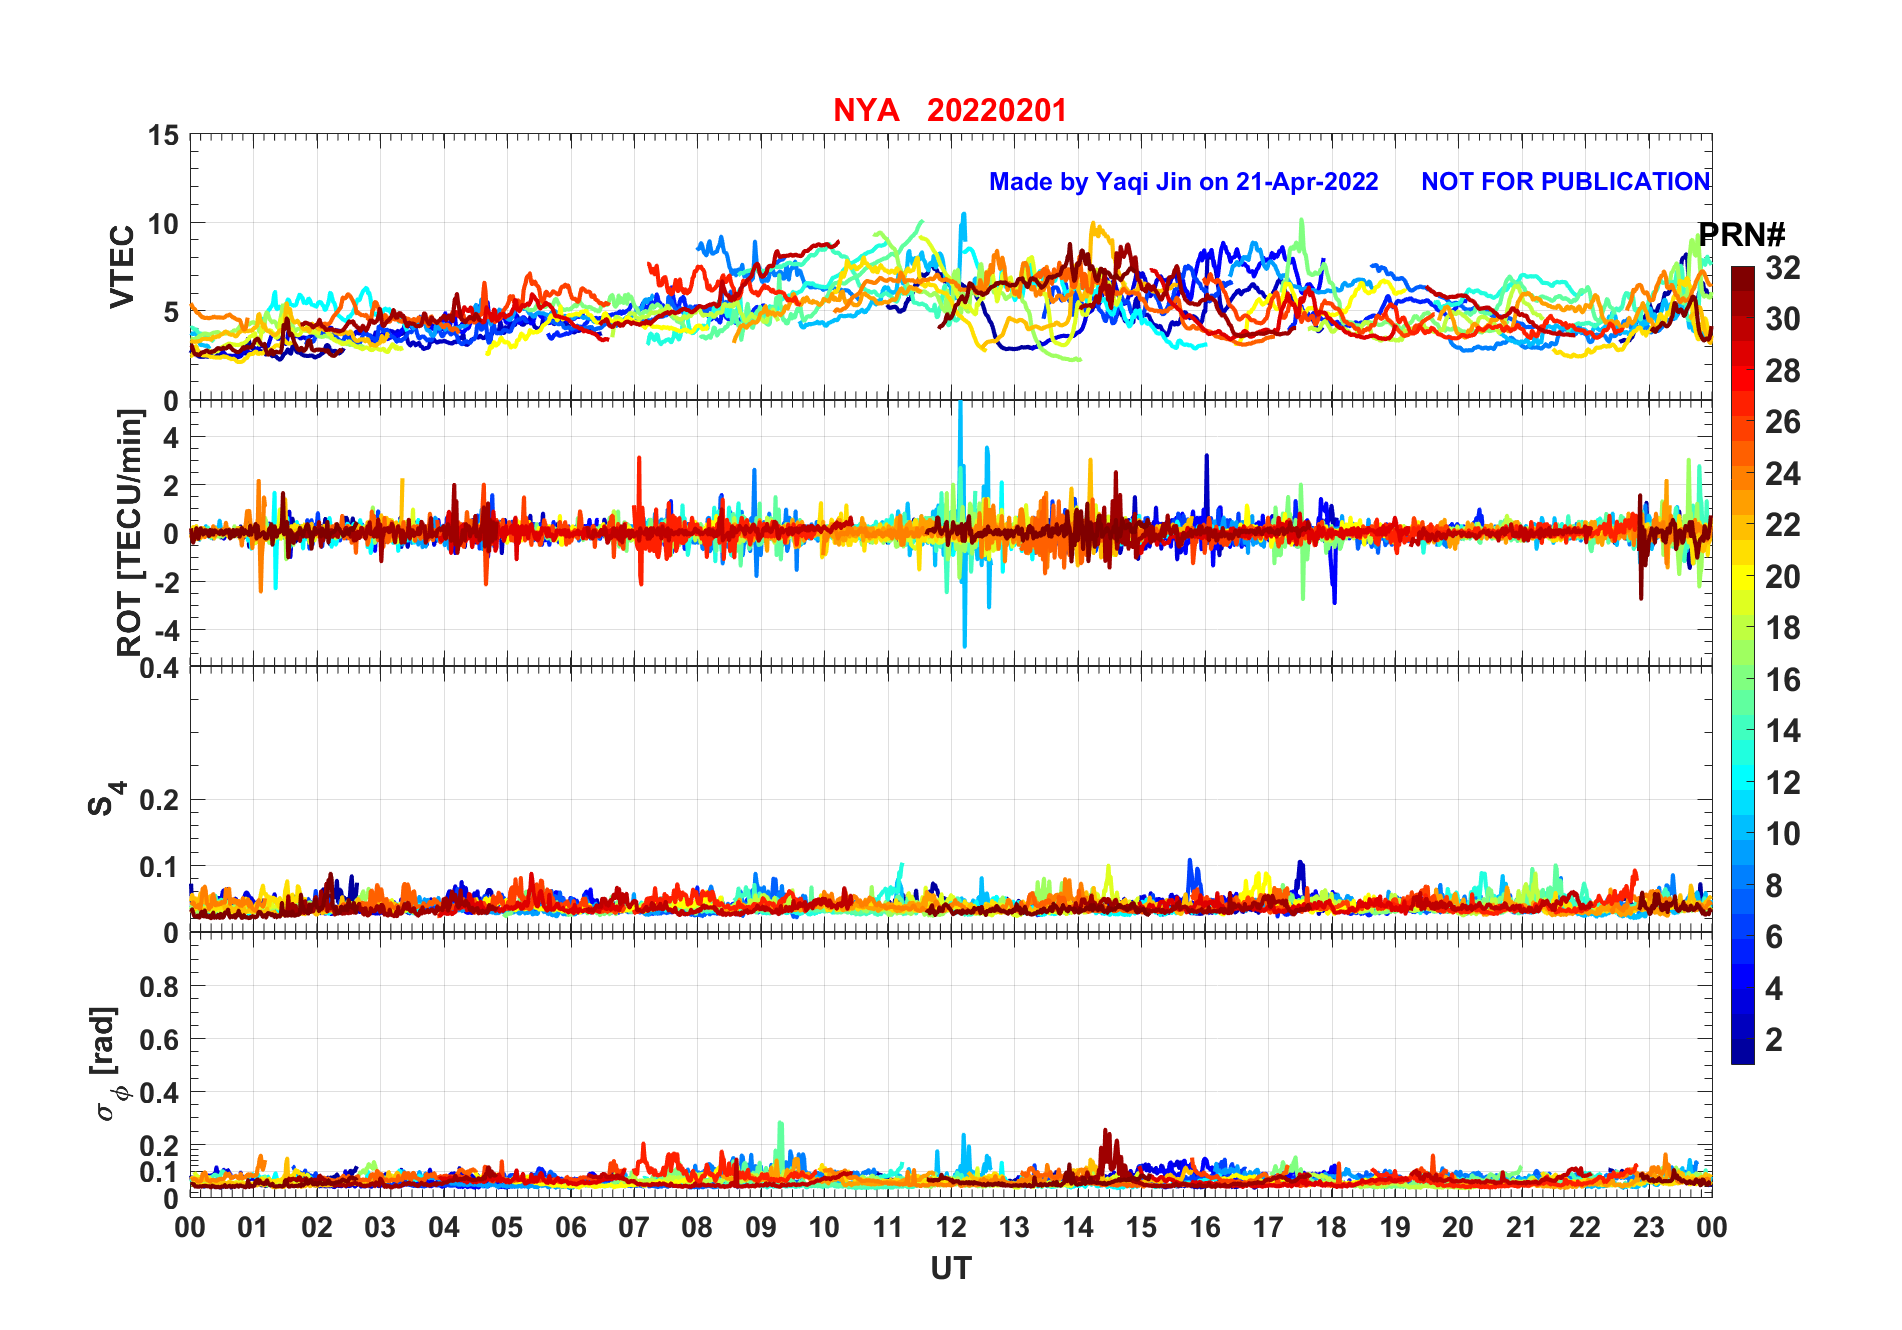Select the "10" tick on the VTEC axis
Screen dimensions: 1902x1330
click(x=164, y=224)
